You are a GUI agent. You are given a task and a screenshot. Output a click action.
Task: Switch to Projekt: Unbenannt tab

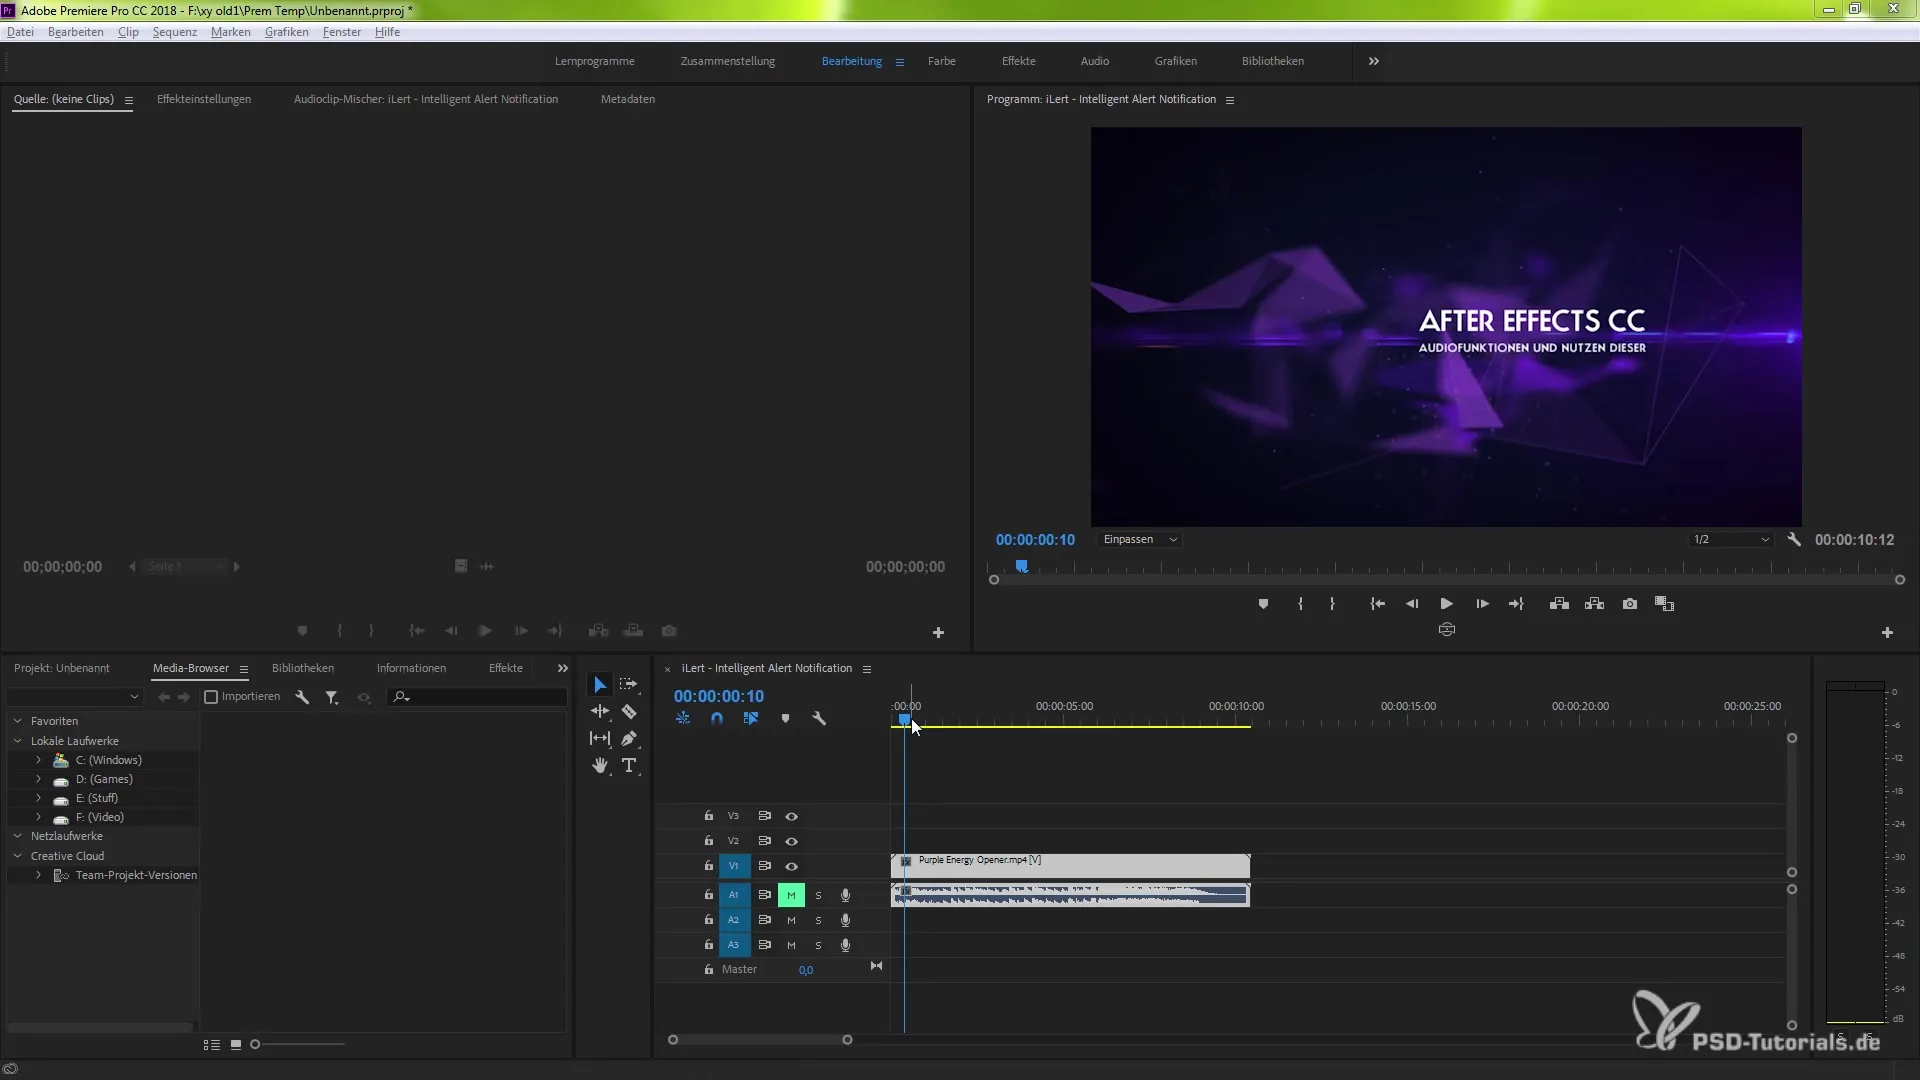click(62, 668)
